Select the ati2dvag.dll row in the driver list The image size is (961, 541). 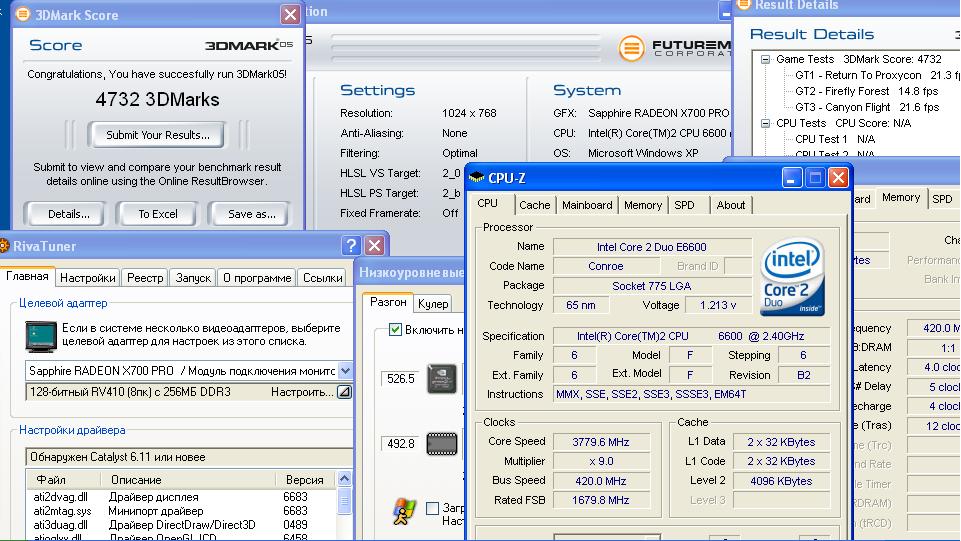[x=179, y=497]
